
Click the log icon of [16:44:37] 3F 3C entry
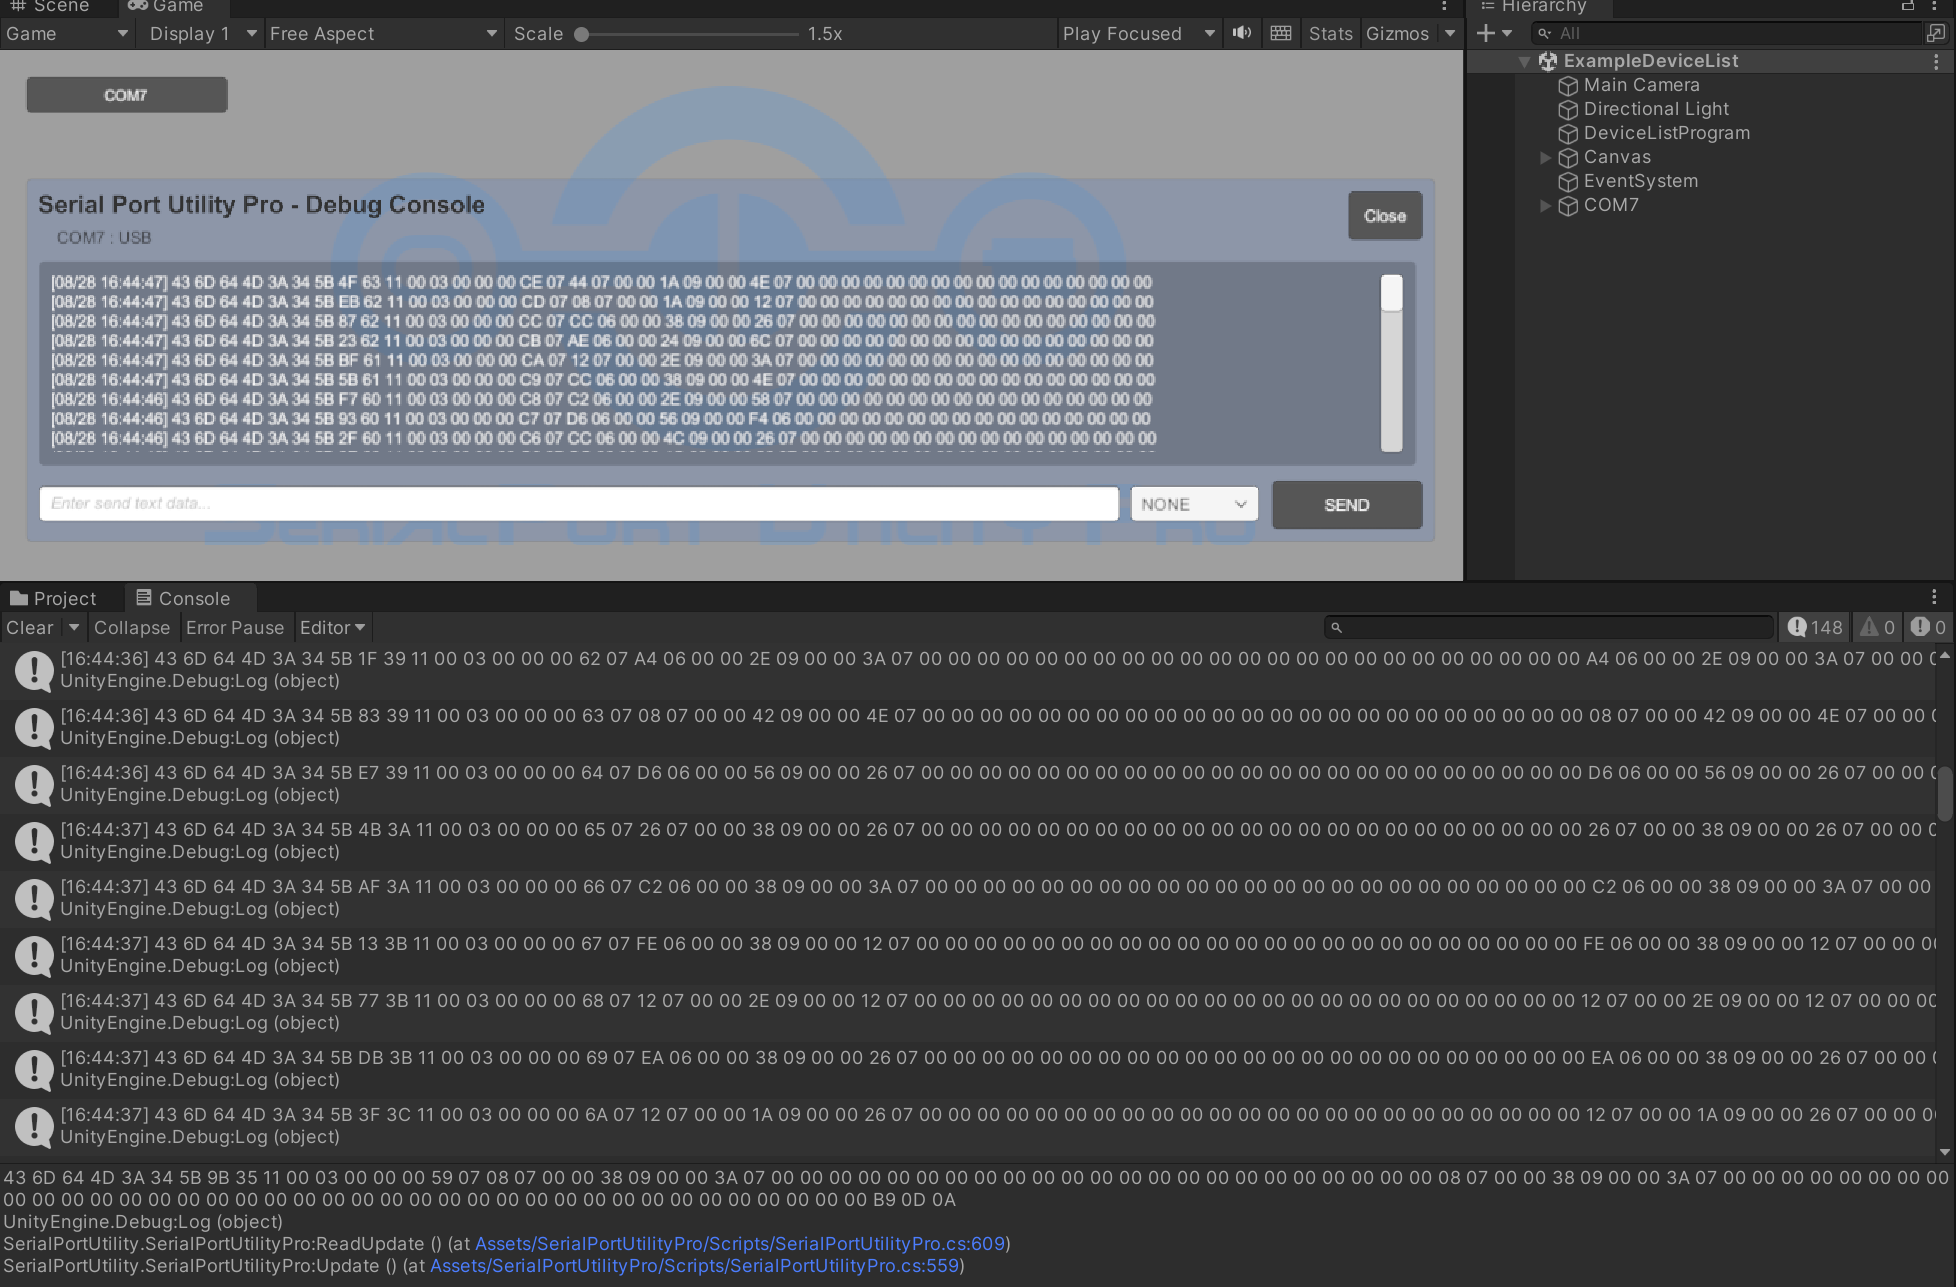[x=34, y=1126]
